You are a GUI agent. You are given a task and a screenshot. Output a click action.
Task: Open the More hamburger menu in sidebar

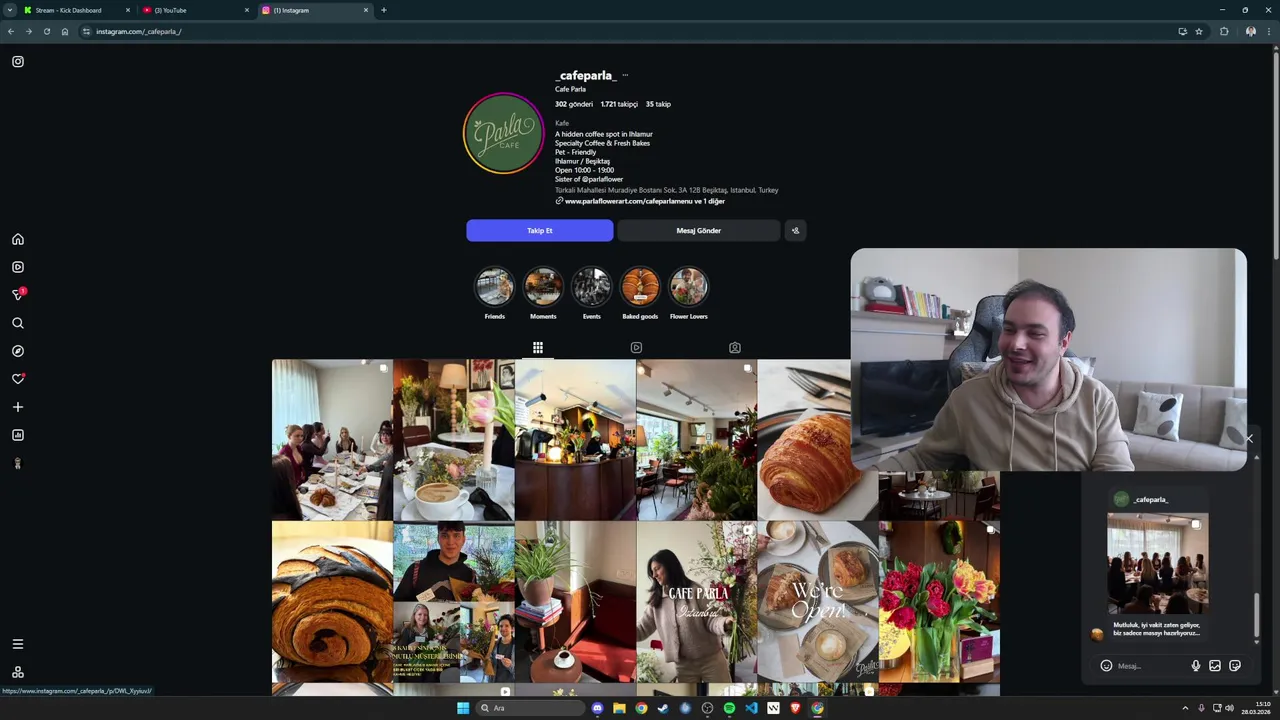(18, 644)
